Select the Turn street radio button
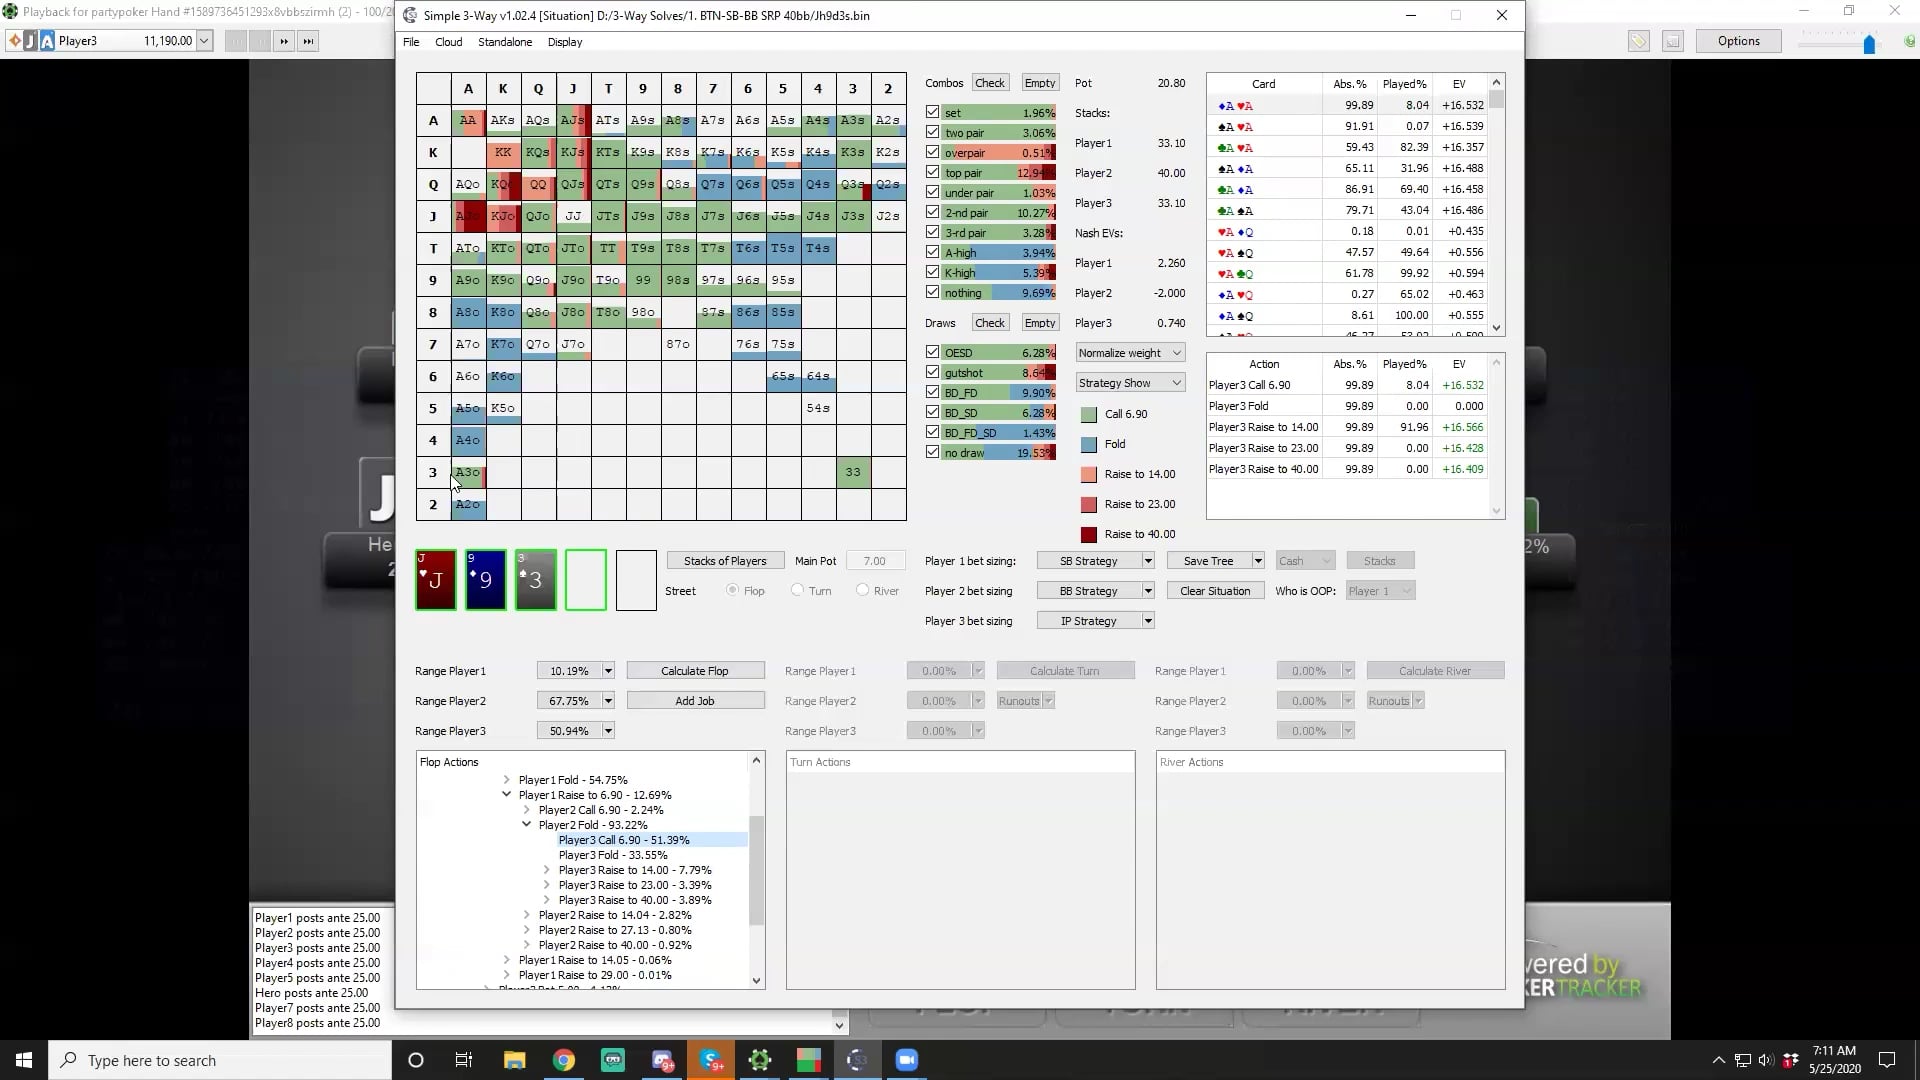This screenshot has width=1920, height=1080. point(797,591)
